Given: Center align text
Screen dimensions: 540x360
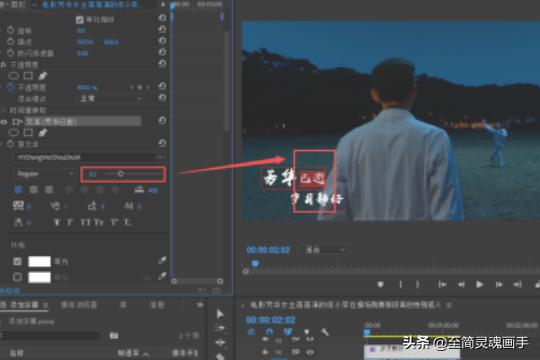Looking at the screenshot, I should (34, 189).
